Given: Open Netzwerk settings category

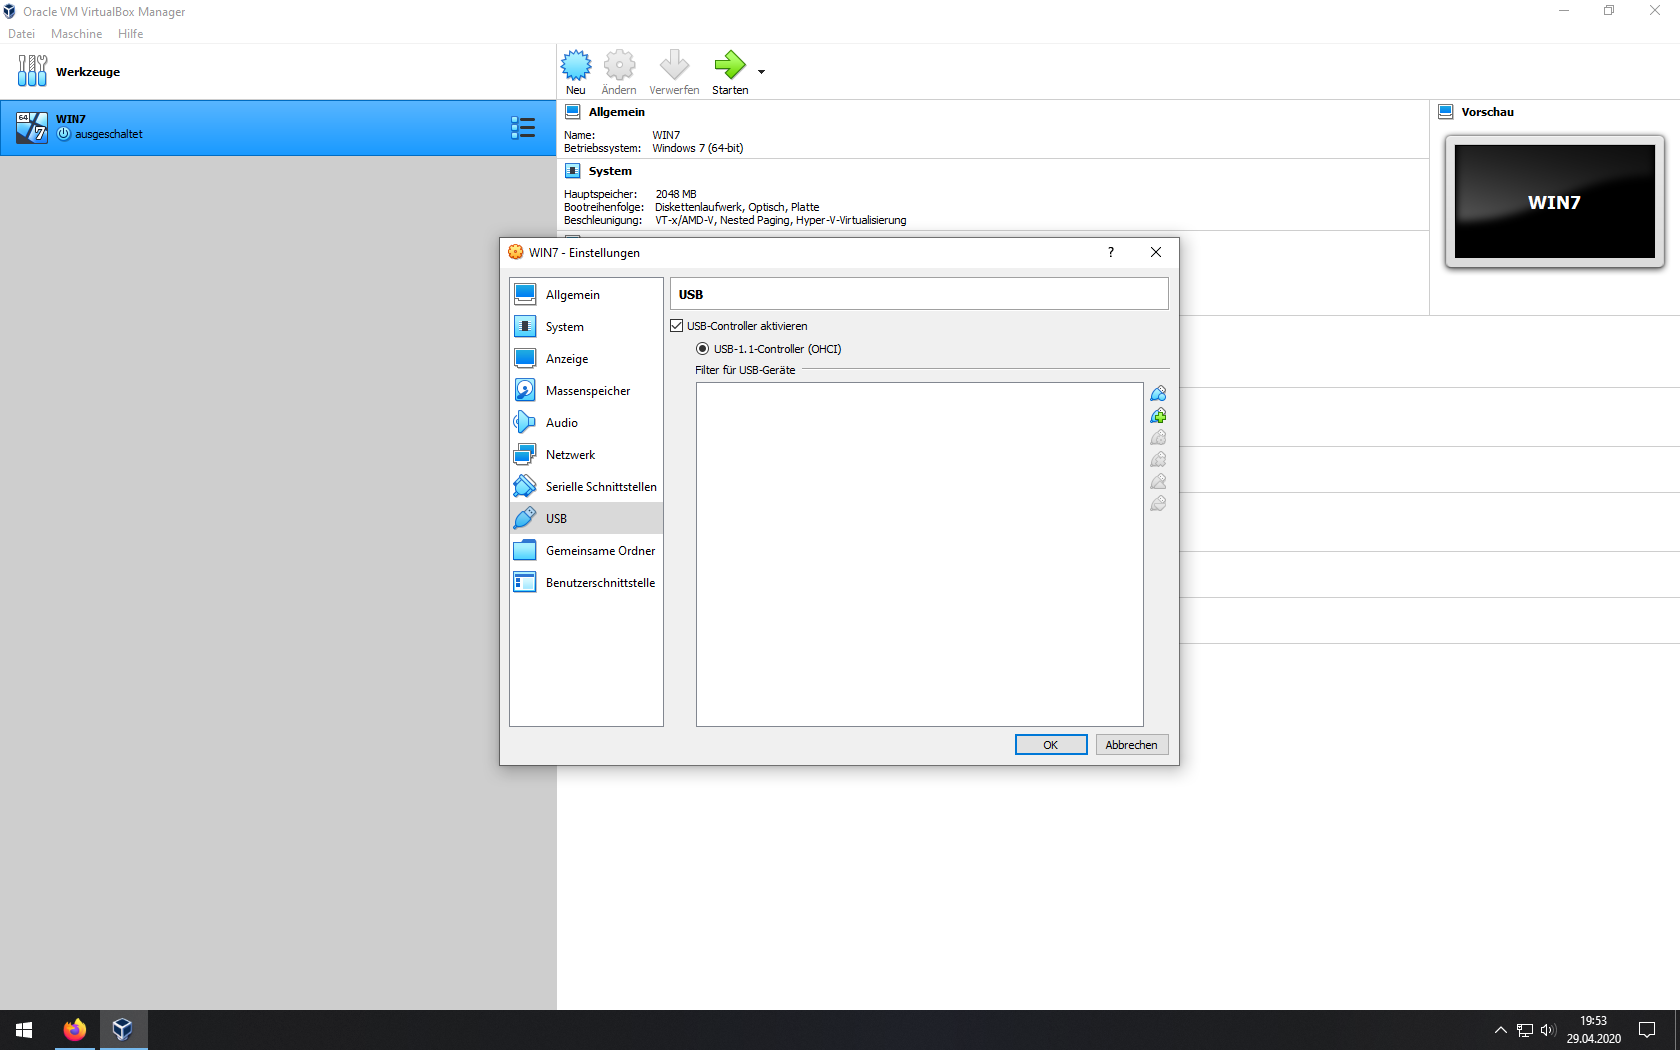Looking at the screenshot, I should coord(586,455).
